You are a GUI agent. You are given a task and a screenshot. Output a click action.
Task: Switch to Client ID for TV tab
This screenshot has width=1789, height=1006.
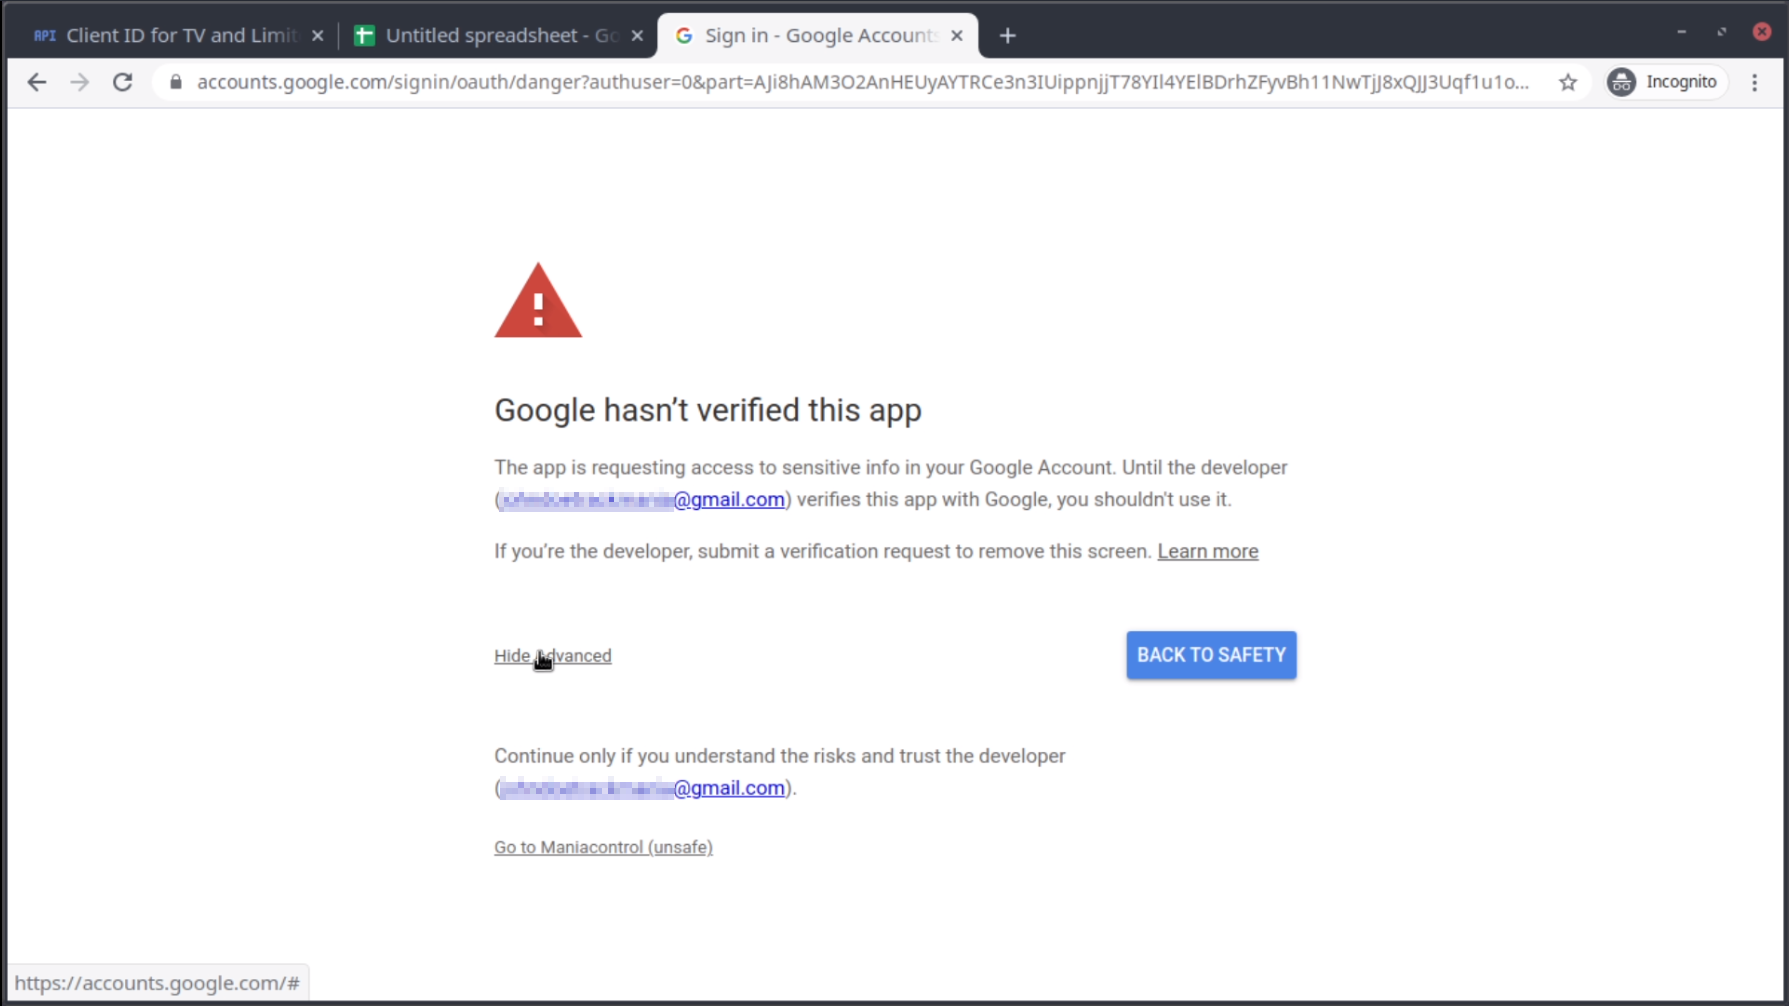click(x=170, y=36)
